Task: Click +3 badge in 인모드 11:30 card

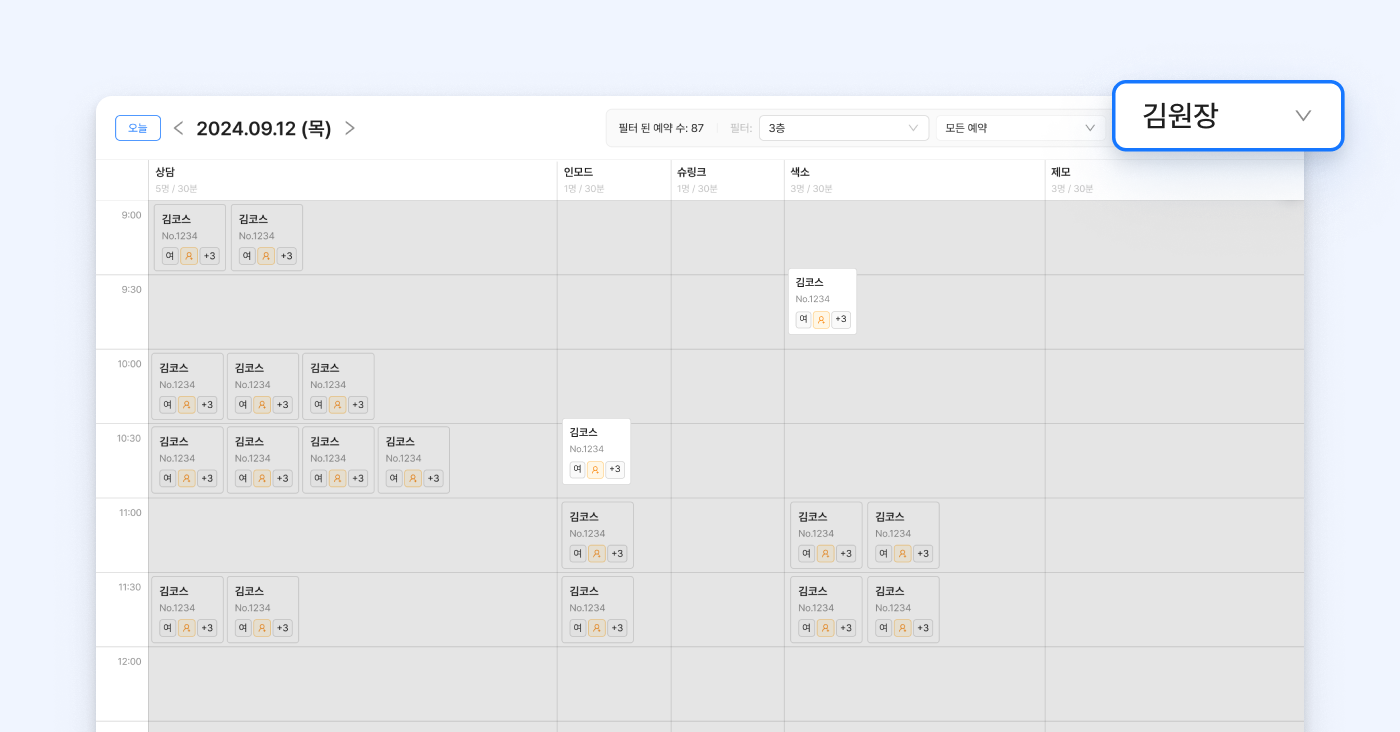Action: tap(617, 628)
